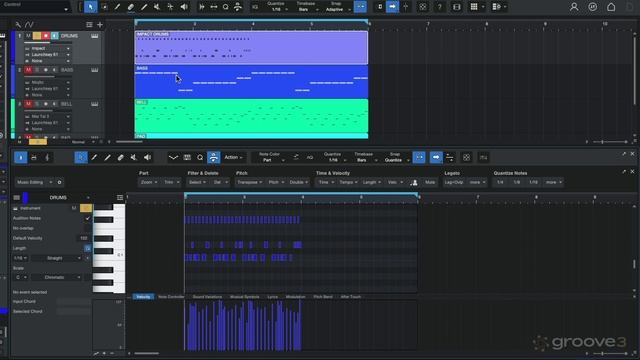Open the track list icon above the tracks
640x360 pixels.
coord(89,24)
